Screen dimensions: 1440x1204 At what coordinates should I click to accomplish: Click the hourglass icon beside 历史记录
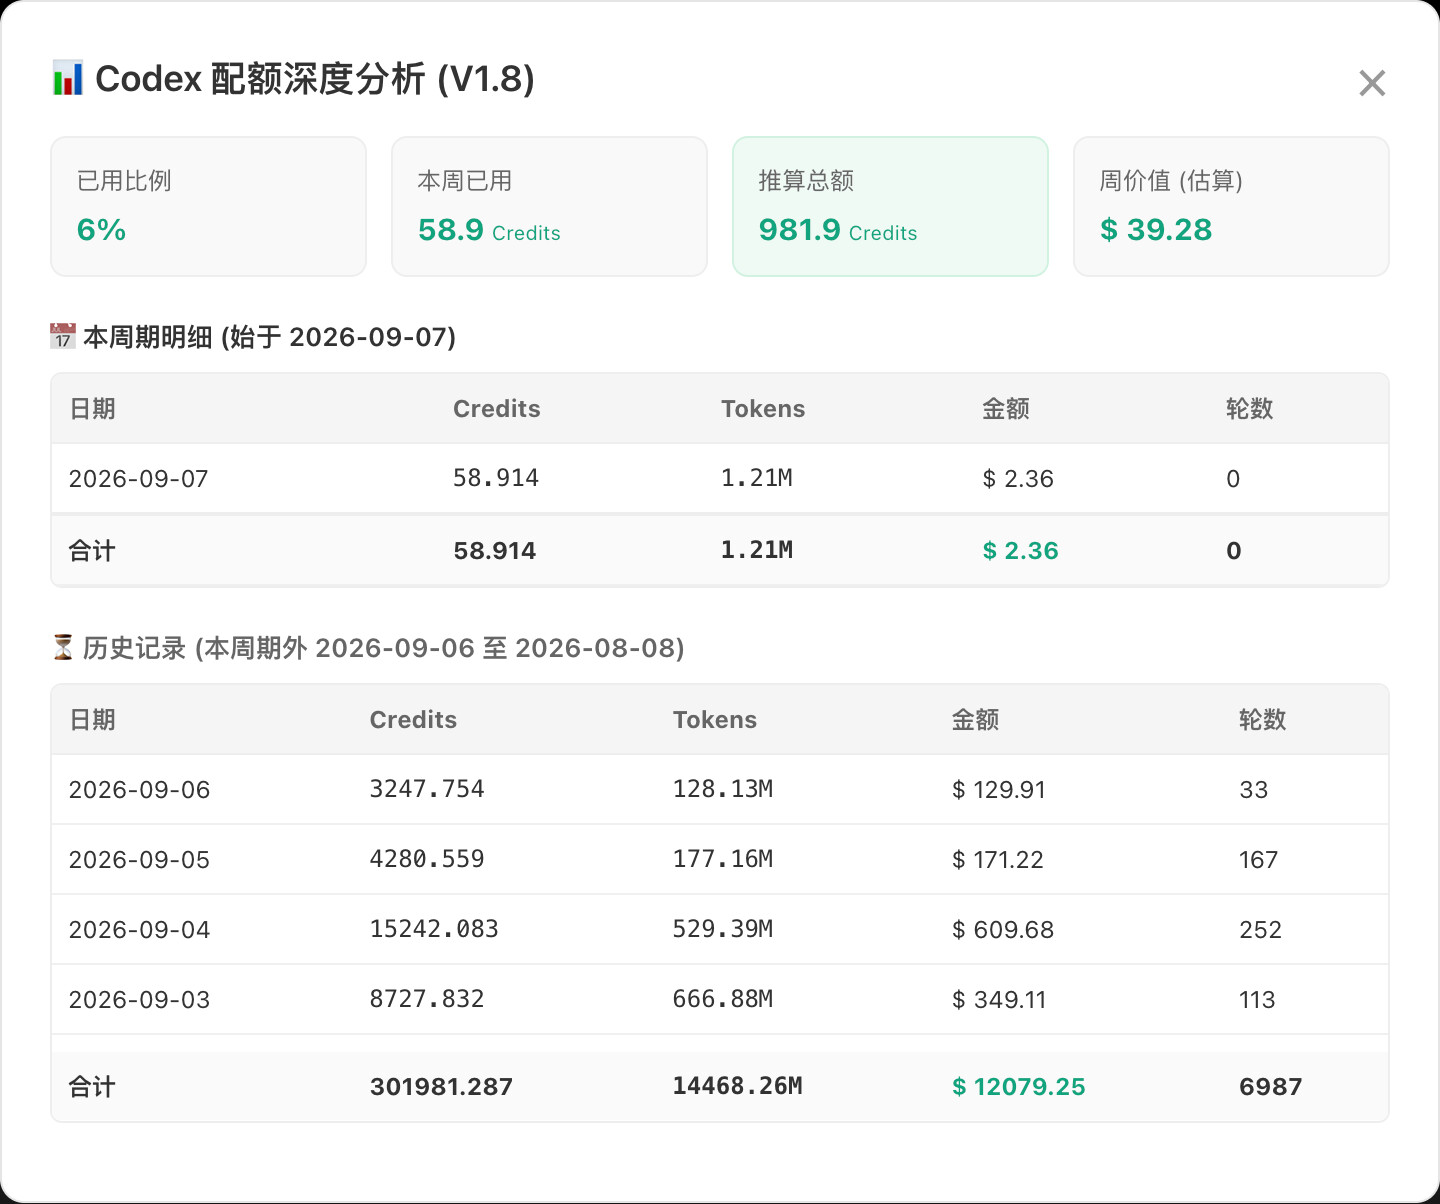coord(63,647)
